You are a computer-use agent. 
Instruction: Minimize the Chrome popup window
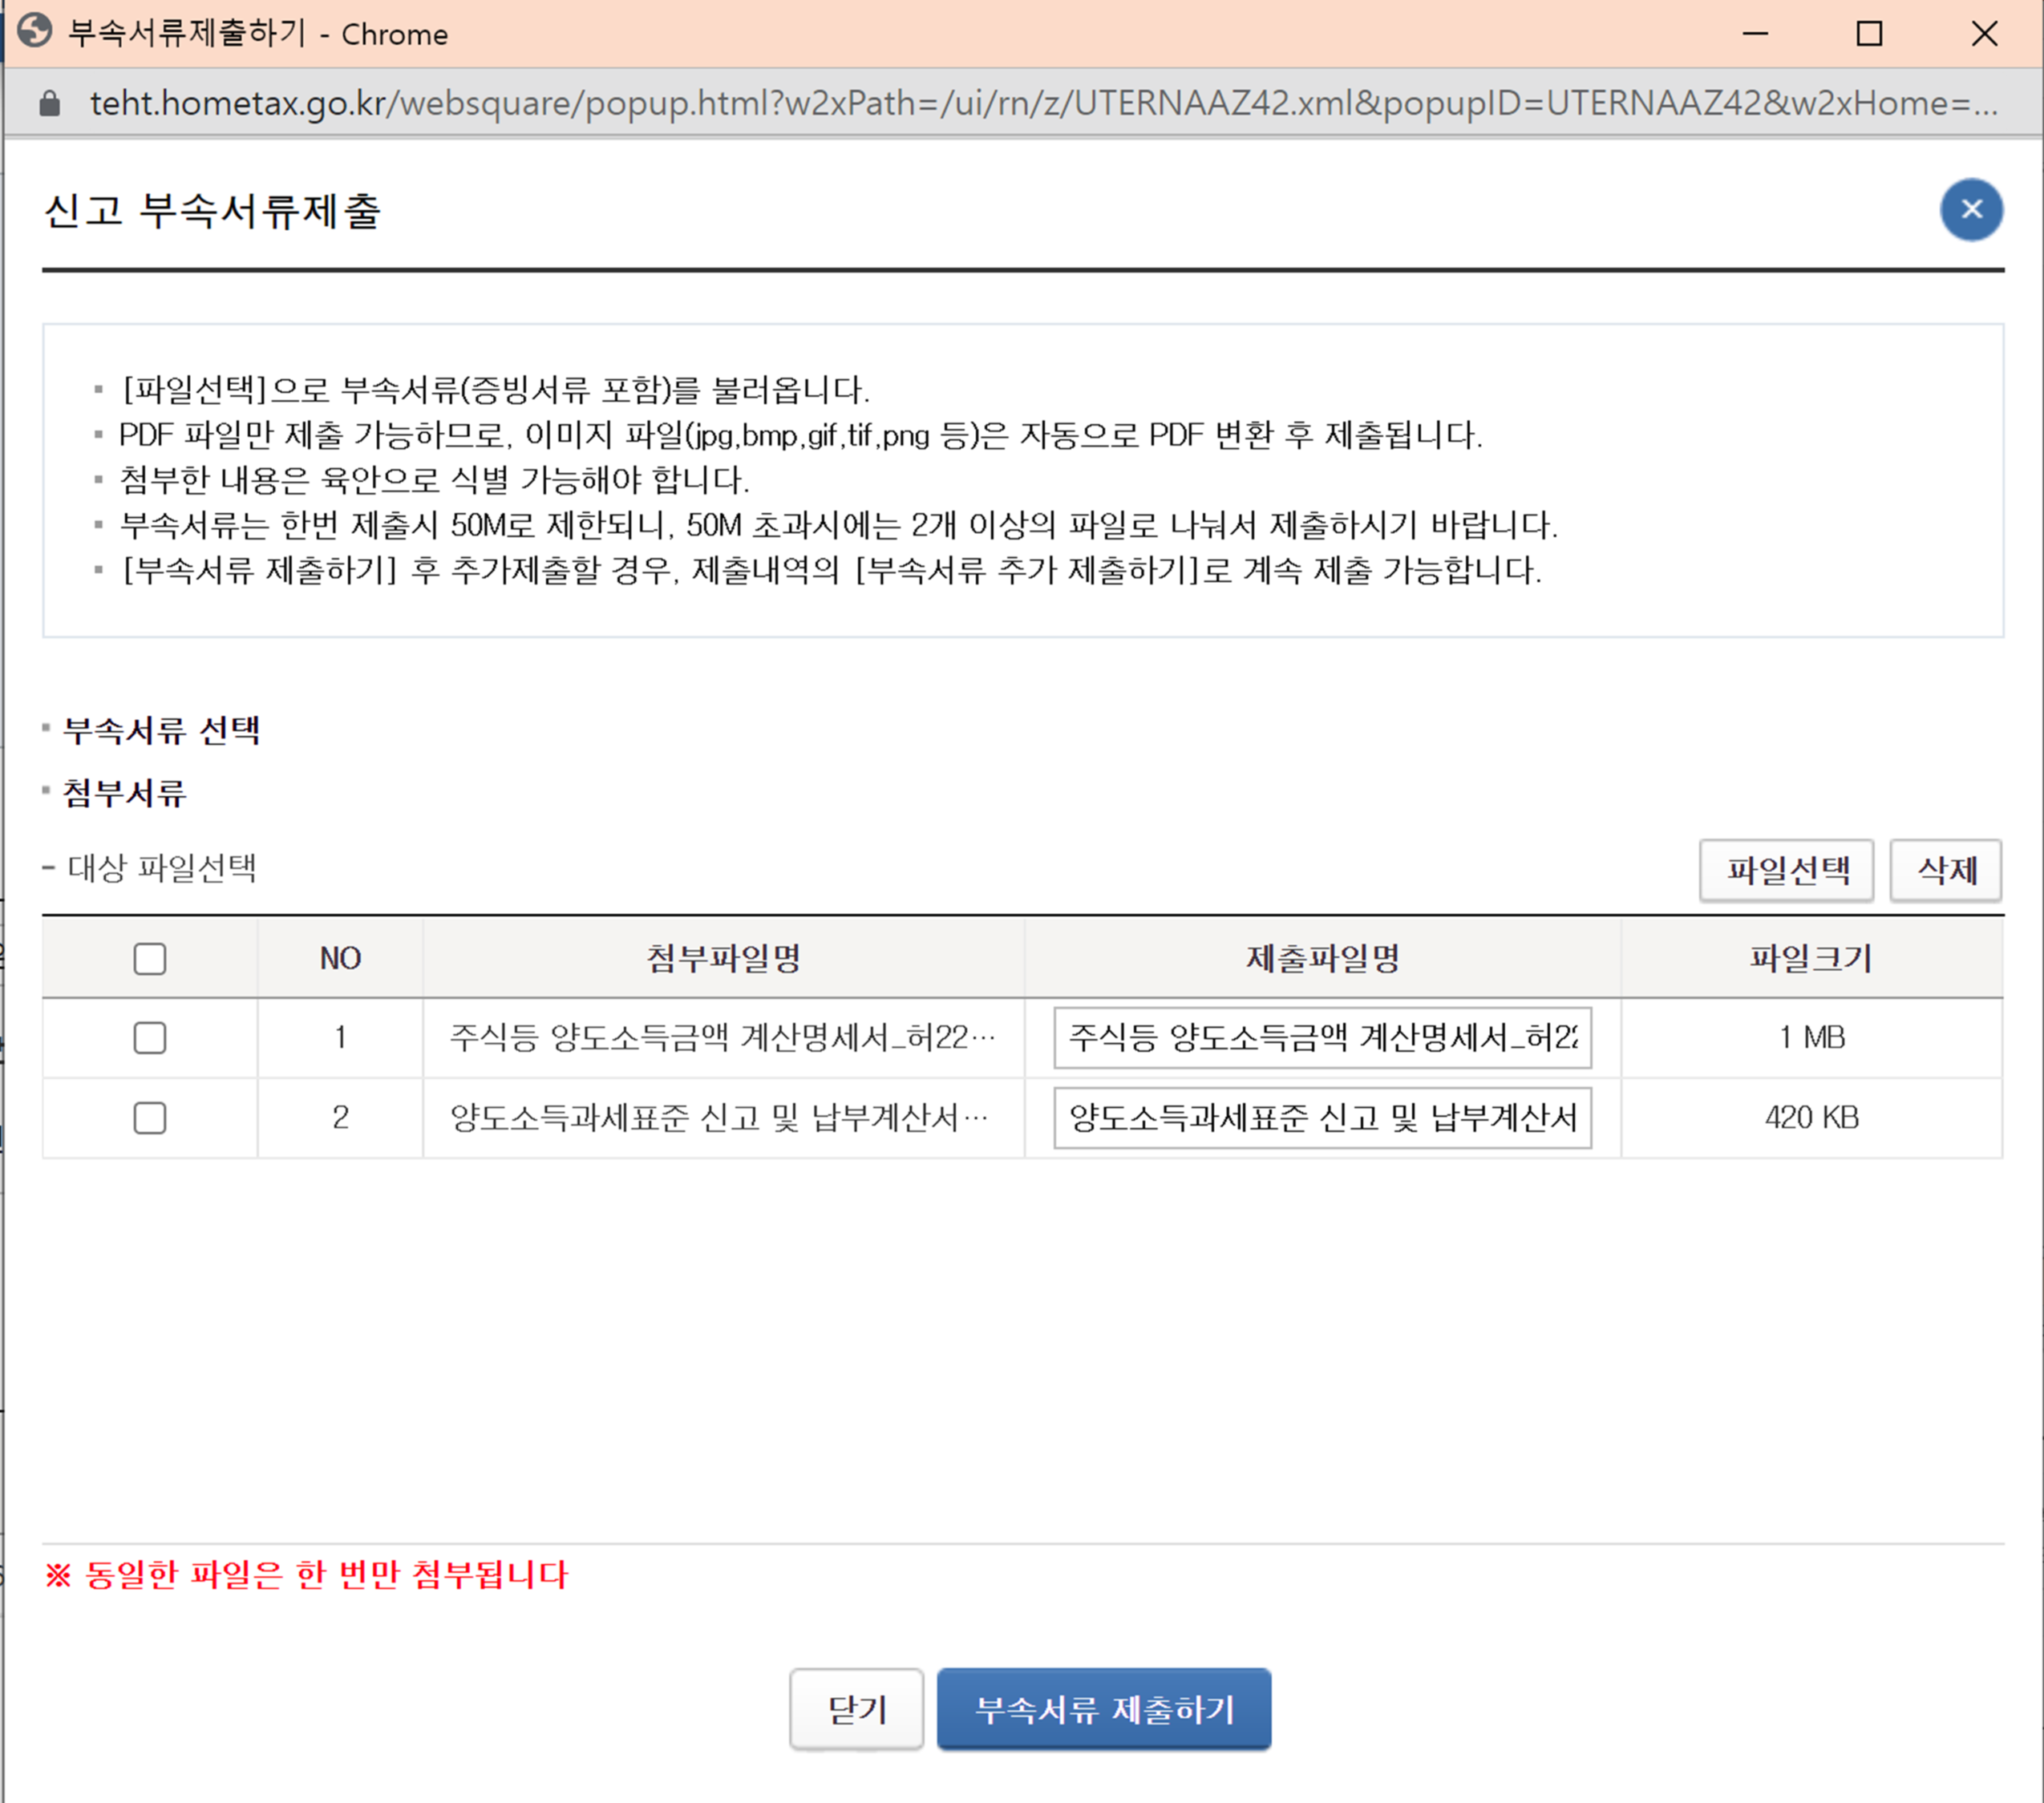1755,34
